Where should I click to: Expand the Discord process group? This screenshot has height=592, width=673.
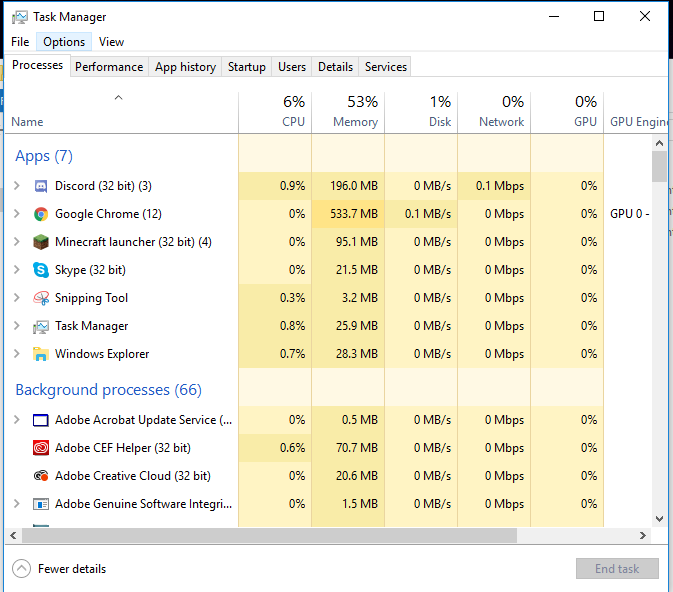point(16,186)
